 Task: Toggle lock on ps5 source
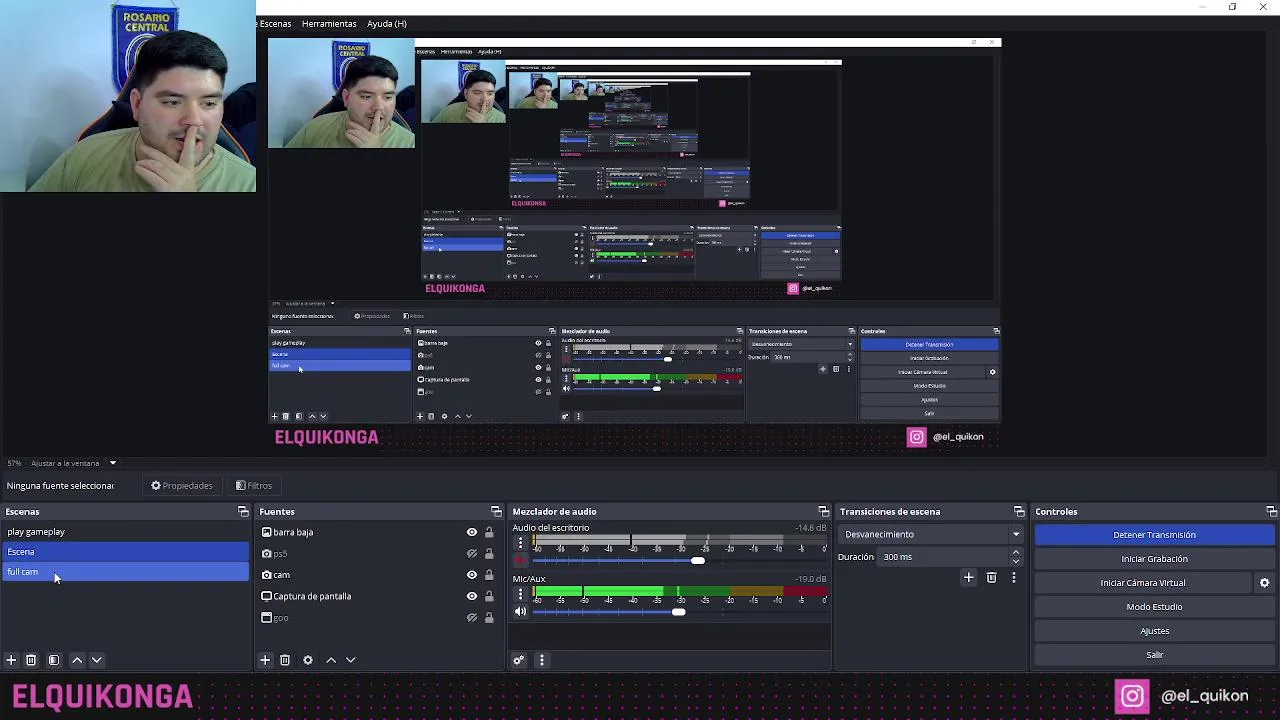(x=489, y=554)
